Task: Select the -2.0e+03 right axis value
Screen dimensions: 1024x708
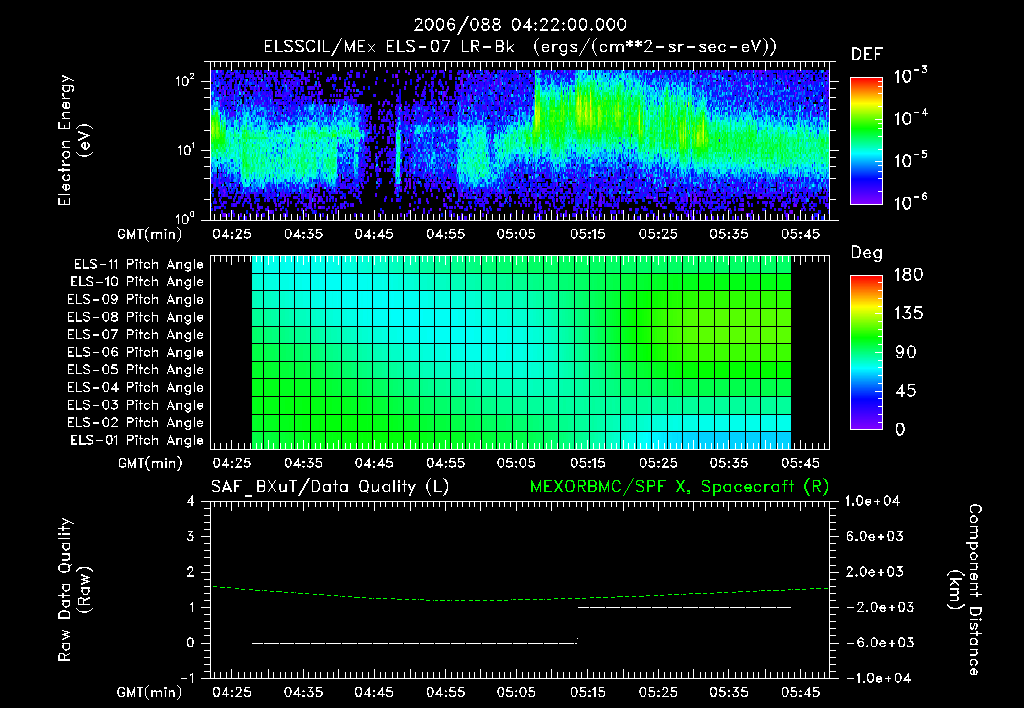Action: click(878, 607)
